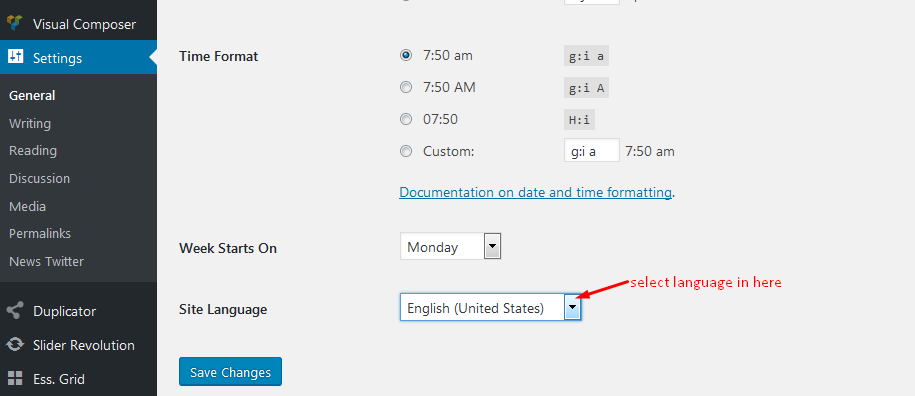Click the Visual Composer cube icon
Screen dimensions: 915x396
(x=15, y=24)
